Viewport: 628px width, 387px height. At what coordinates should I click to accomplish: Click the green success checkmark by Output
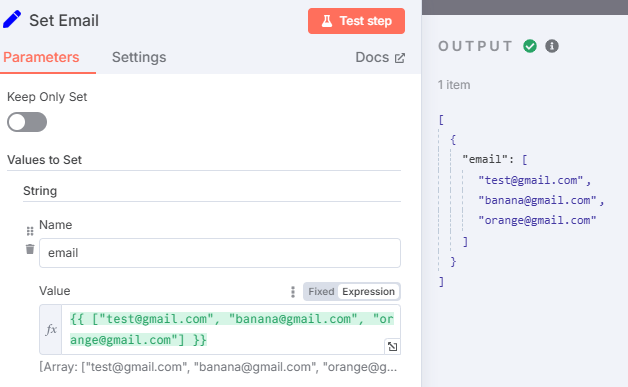coord(530,46)
